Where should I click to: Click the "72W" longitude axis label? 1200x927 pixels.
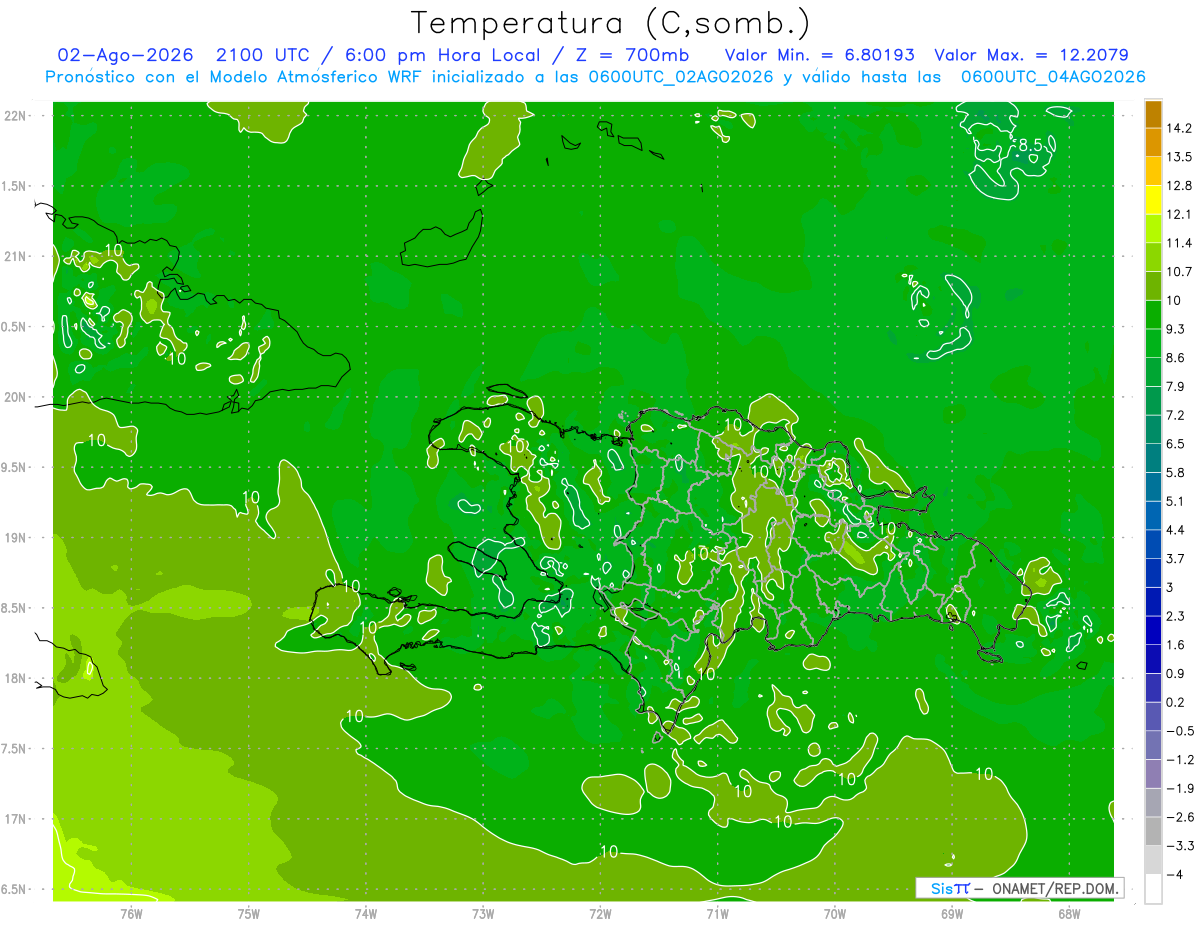pos(600,912)
